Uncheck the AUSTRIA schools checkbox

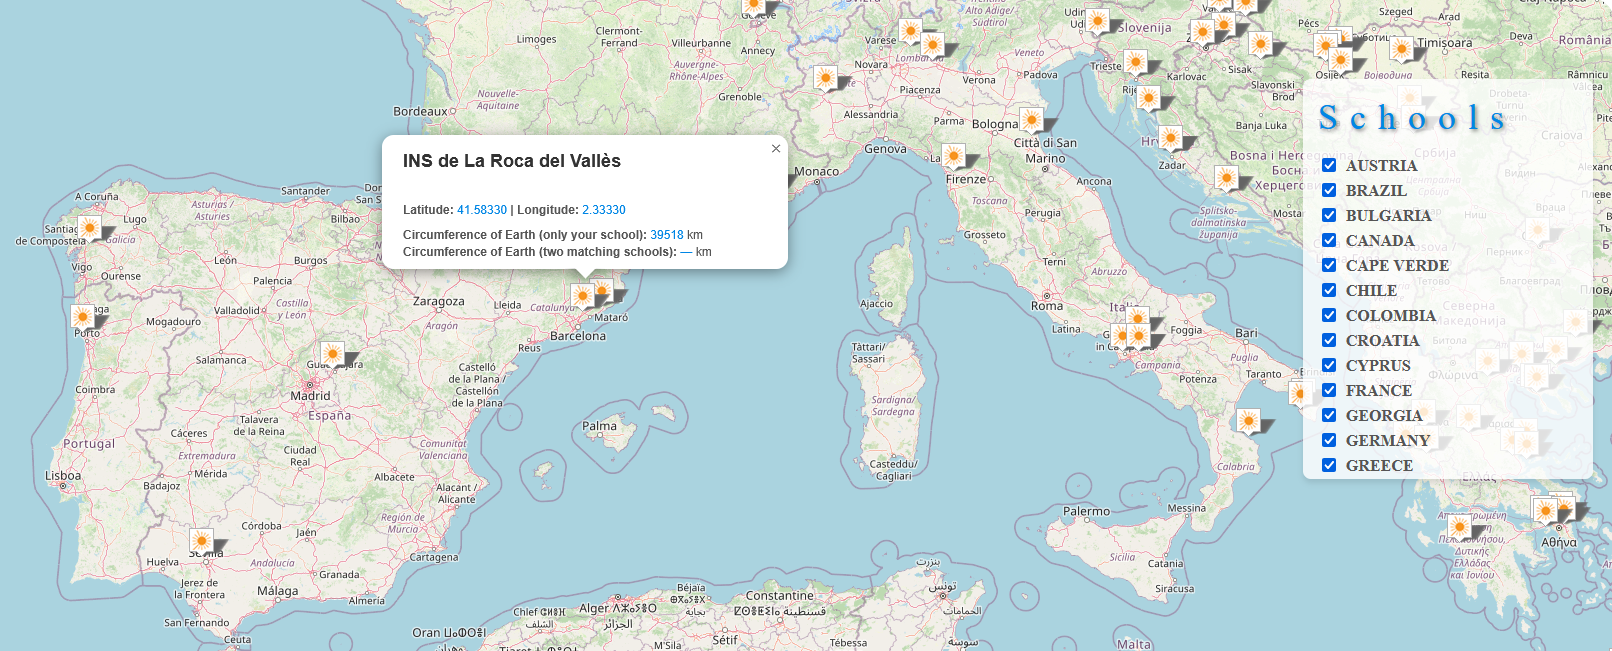point(1329,165)
